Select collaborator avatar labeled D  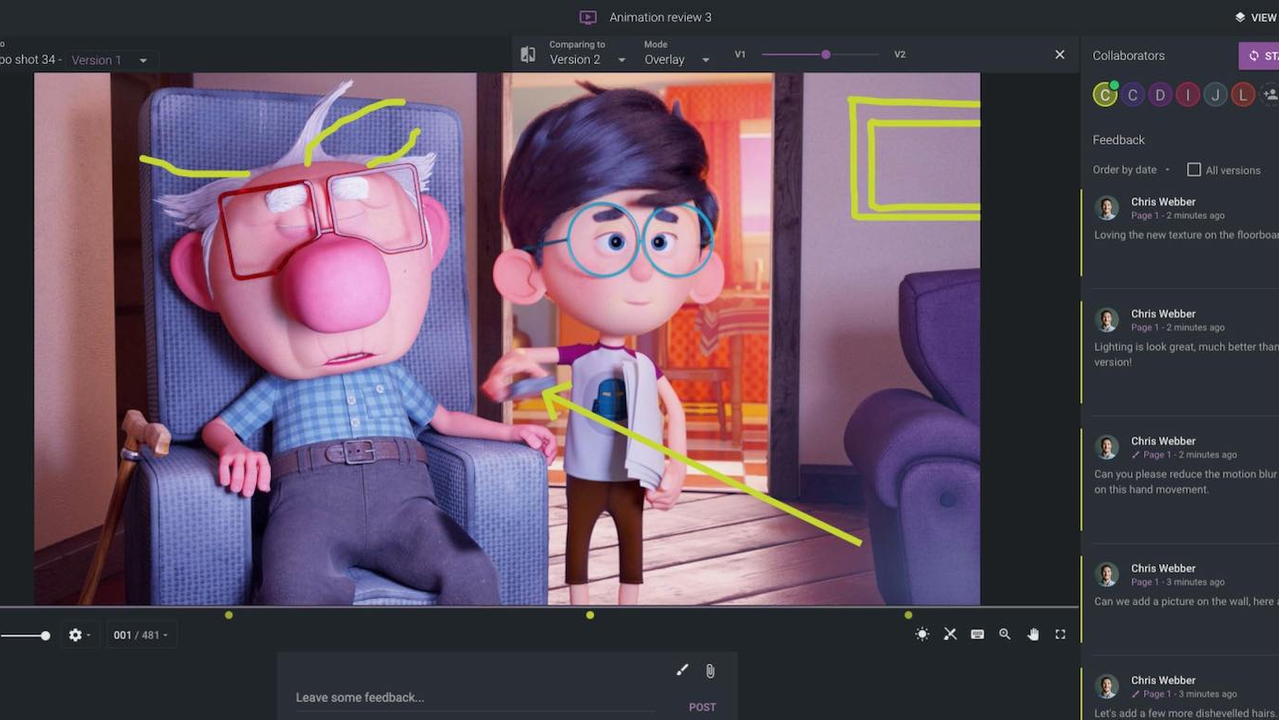pyautogui.click(x=1160, y=95)
